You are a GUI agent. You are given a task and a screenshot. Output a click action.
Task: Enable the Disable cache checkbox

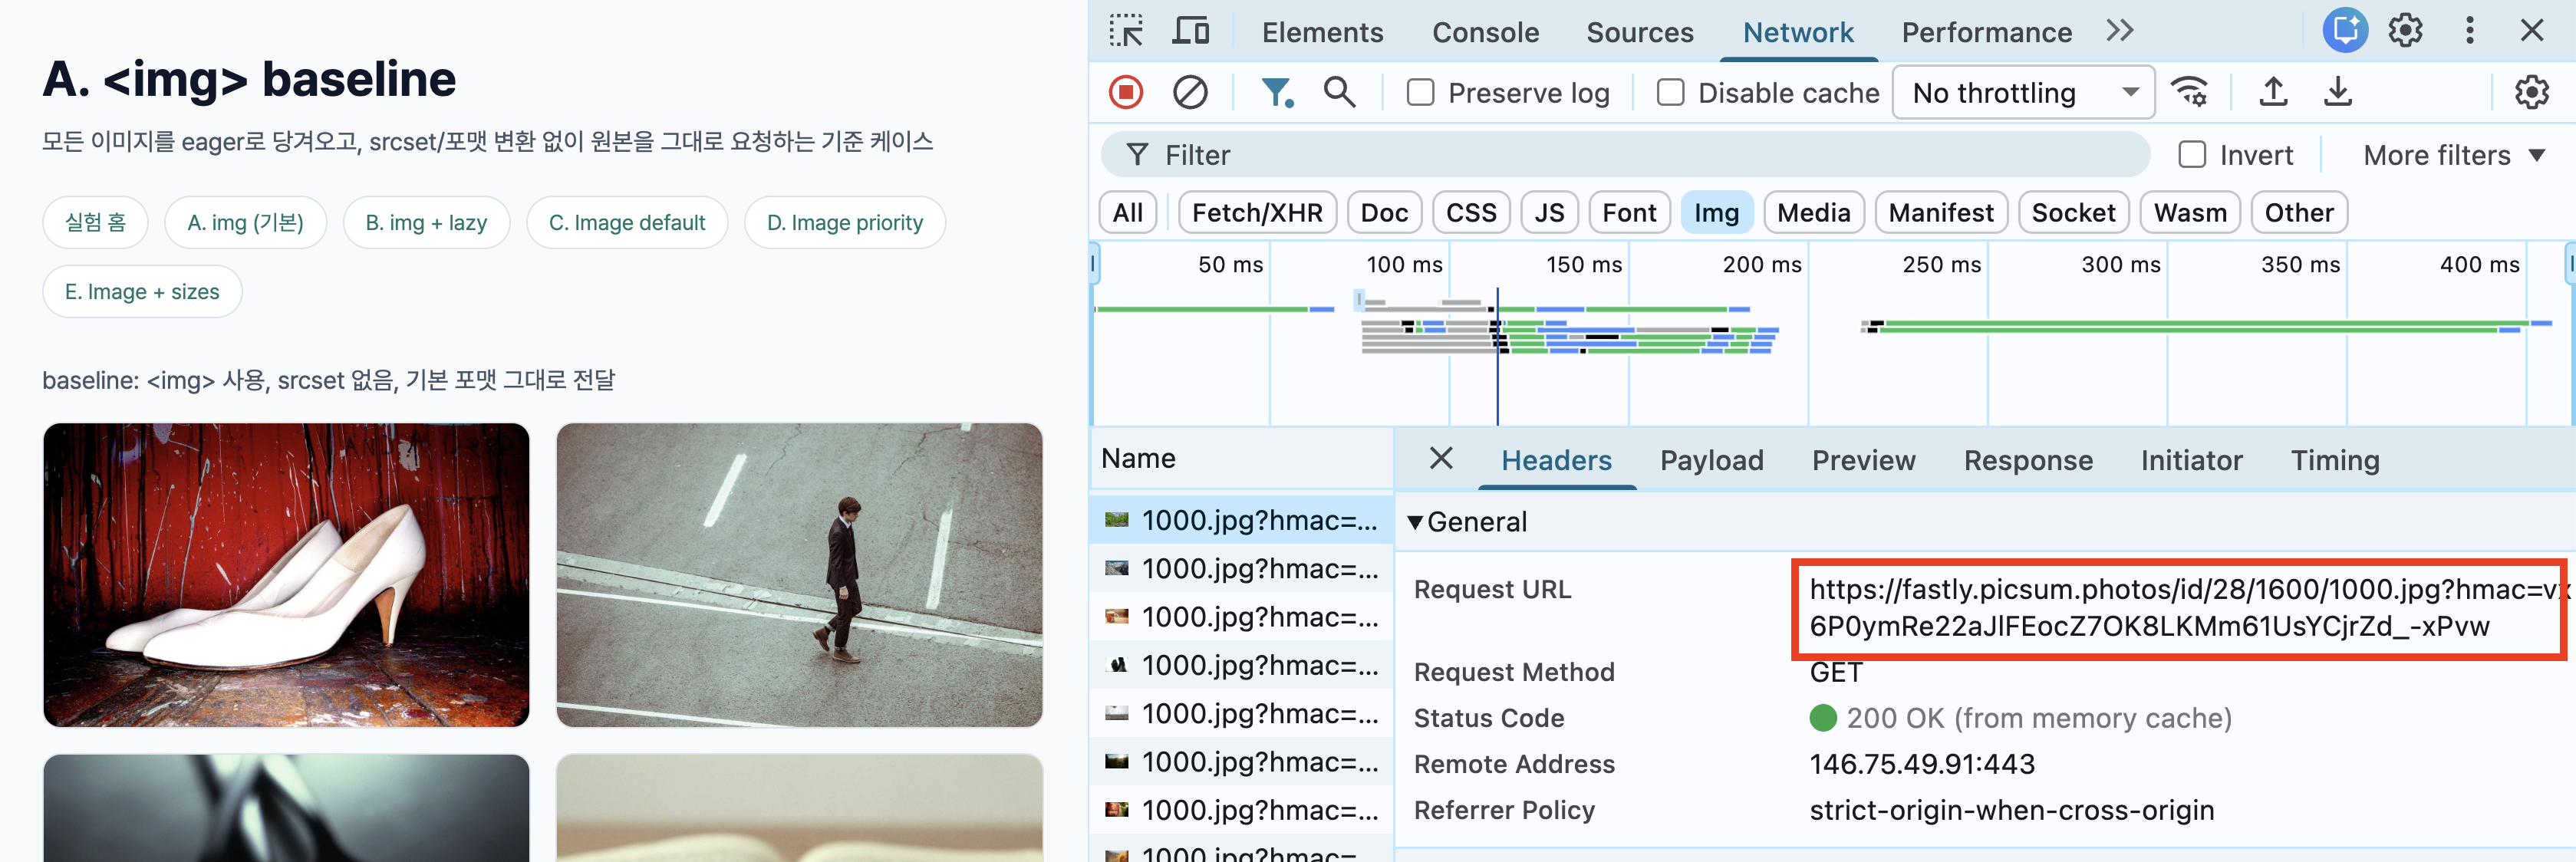1670,93
